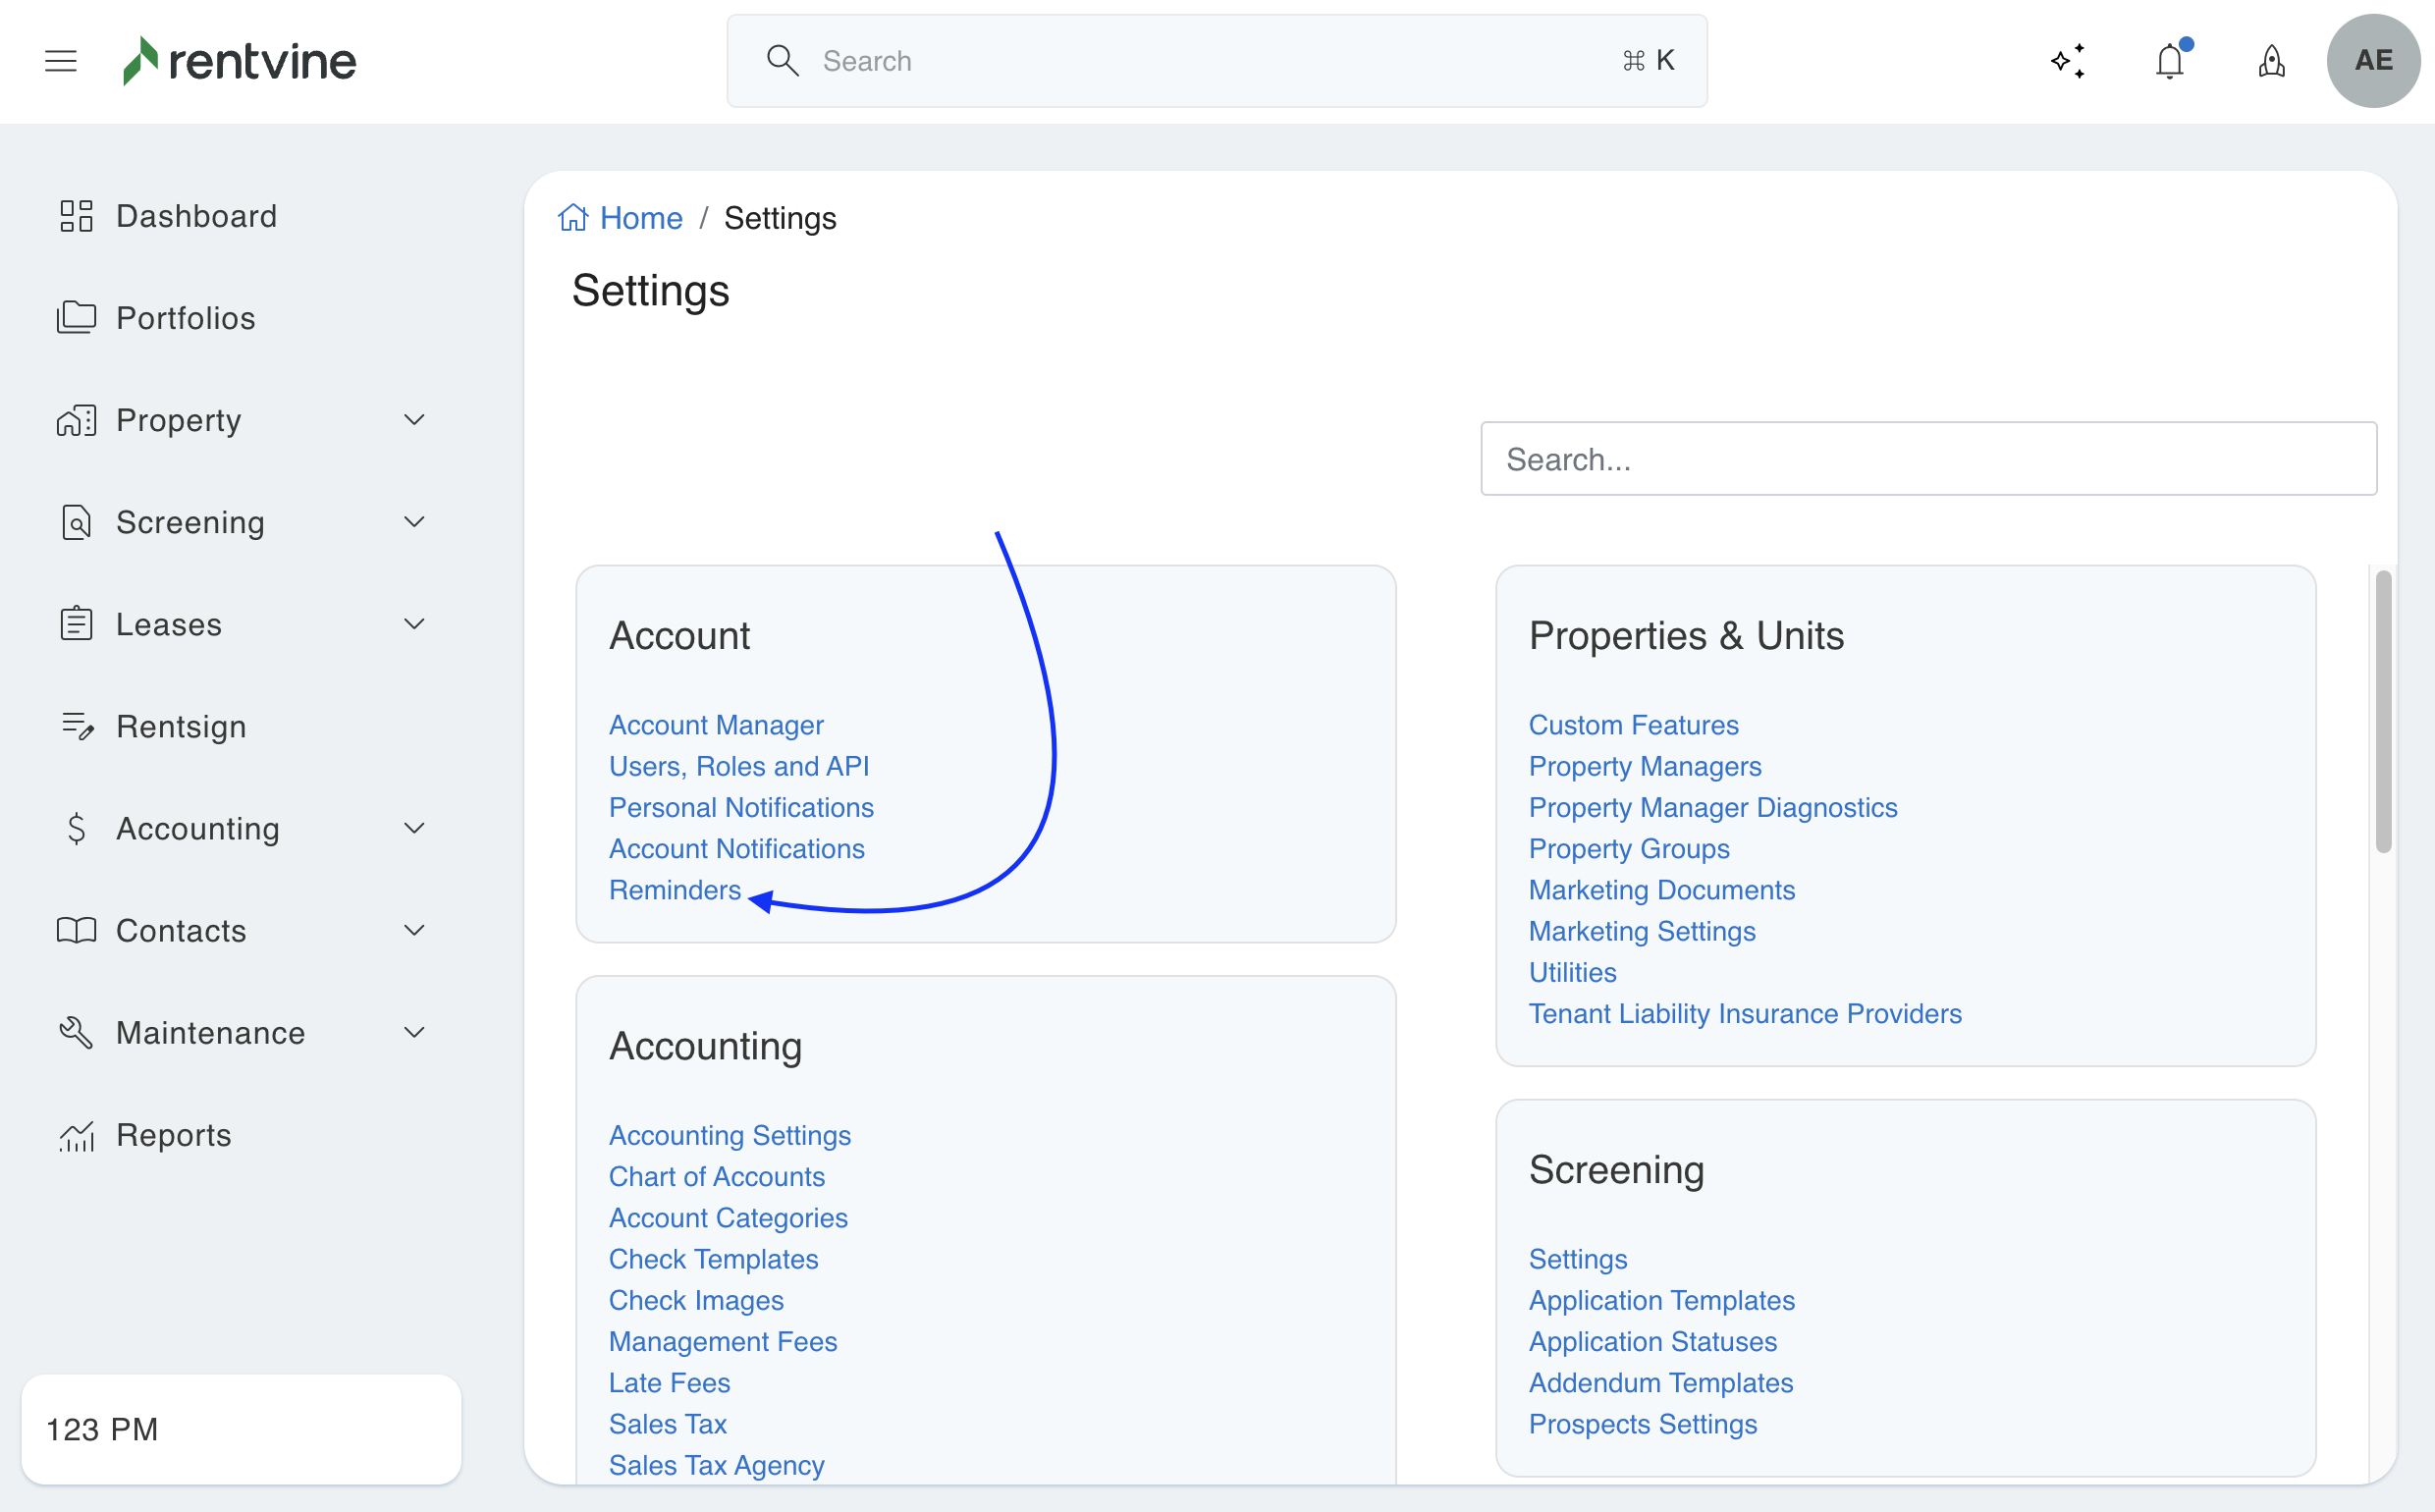Viewport: 2435px width, 1512px height.
Task: Expand the Maintenance sidebar chevron
Action: click(414, 1032)
